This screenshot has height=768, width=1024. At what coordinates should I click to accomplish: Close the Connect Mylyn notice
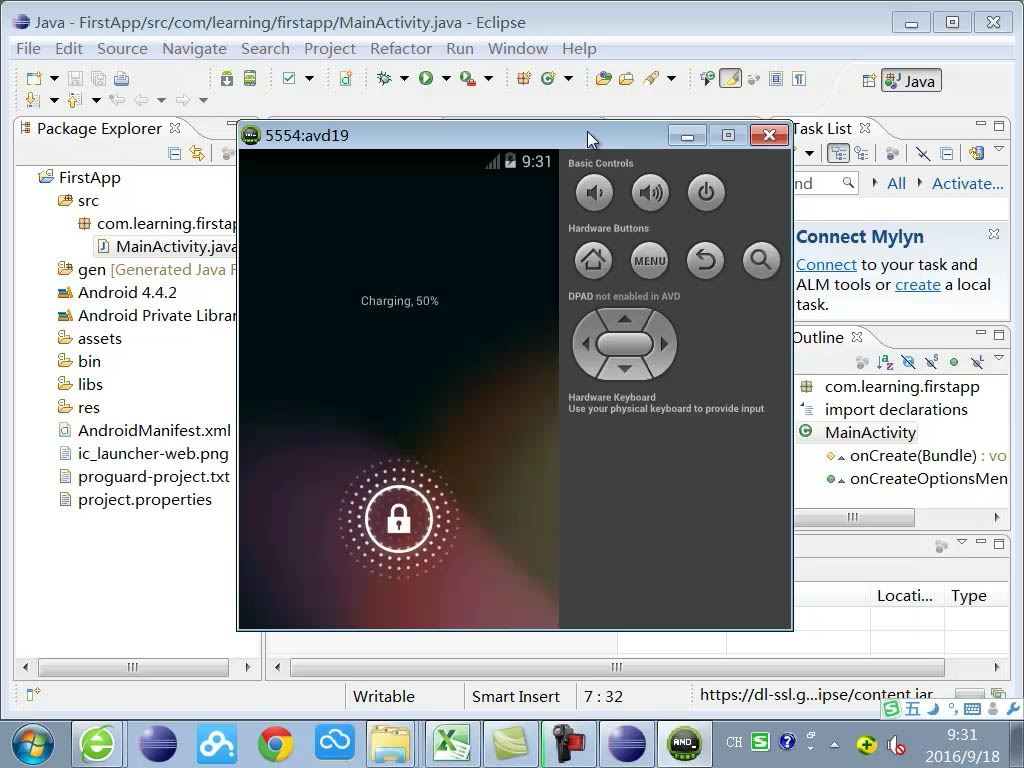tap(993, 234)
